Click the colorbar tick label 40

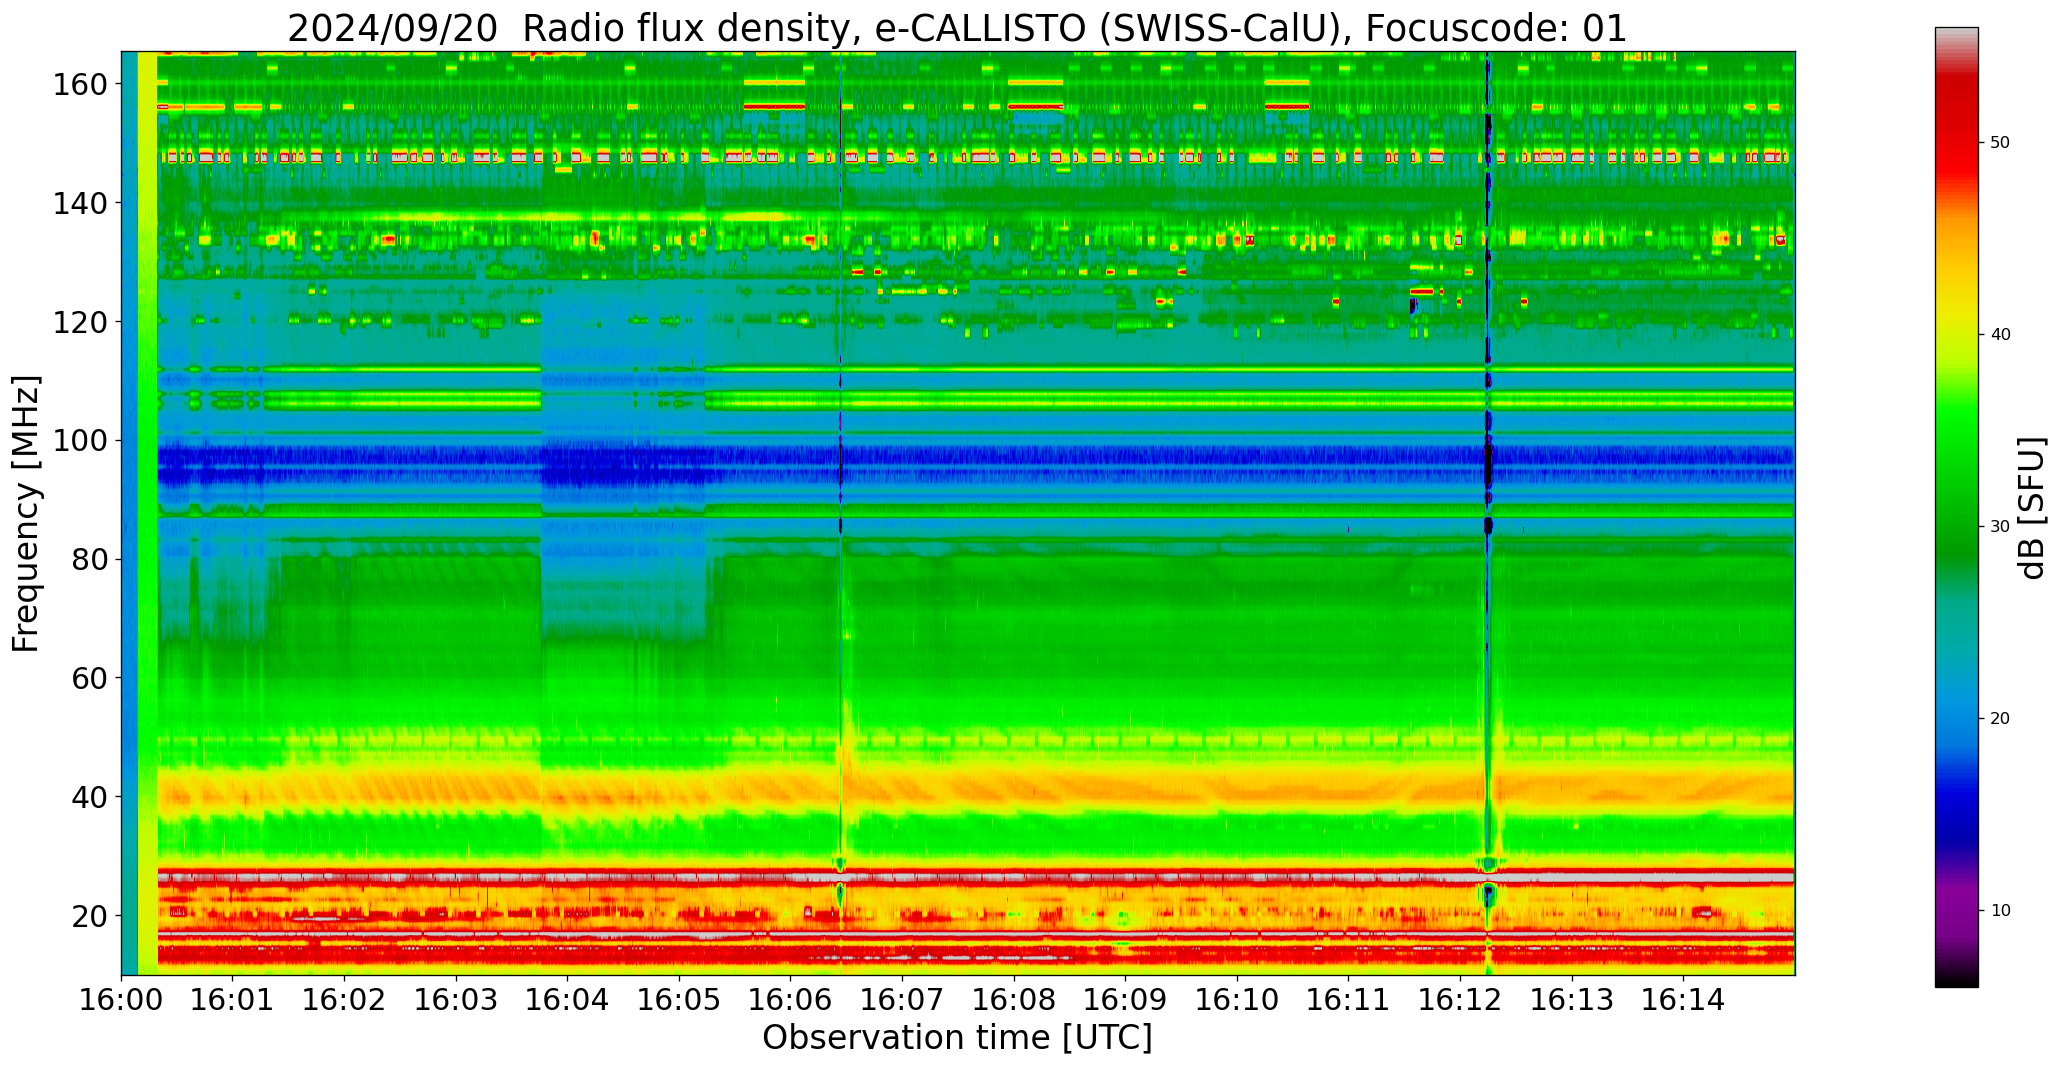pyautogui.click(x=2000, y=334)
